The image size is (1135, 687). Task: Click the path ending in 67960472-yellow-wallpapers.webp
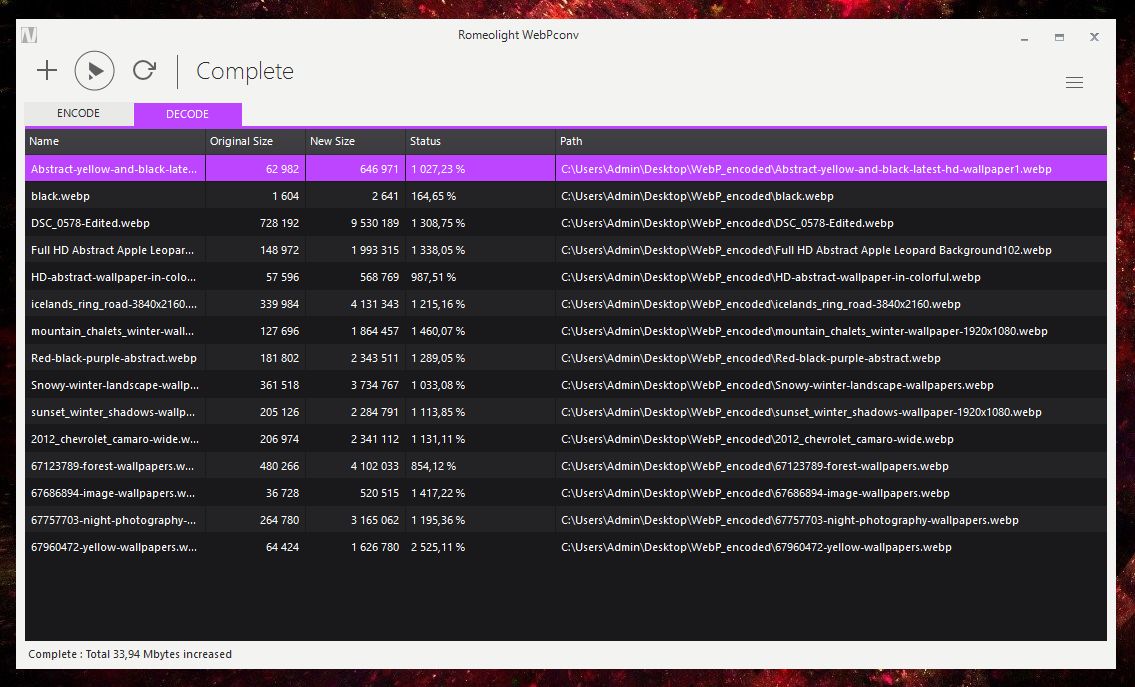(756, 547)
